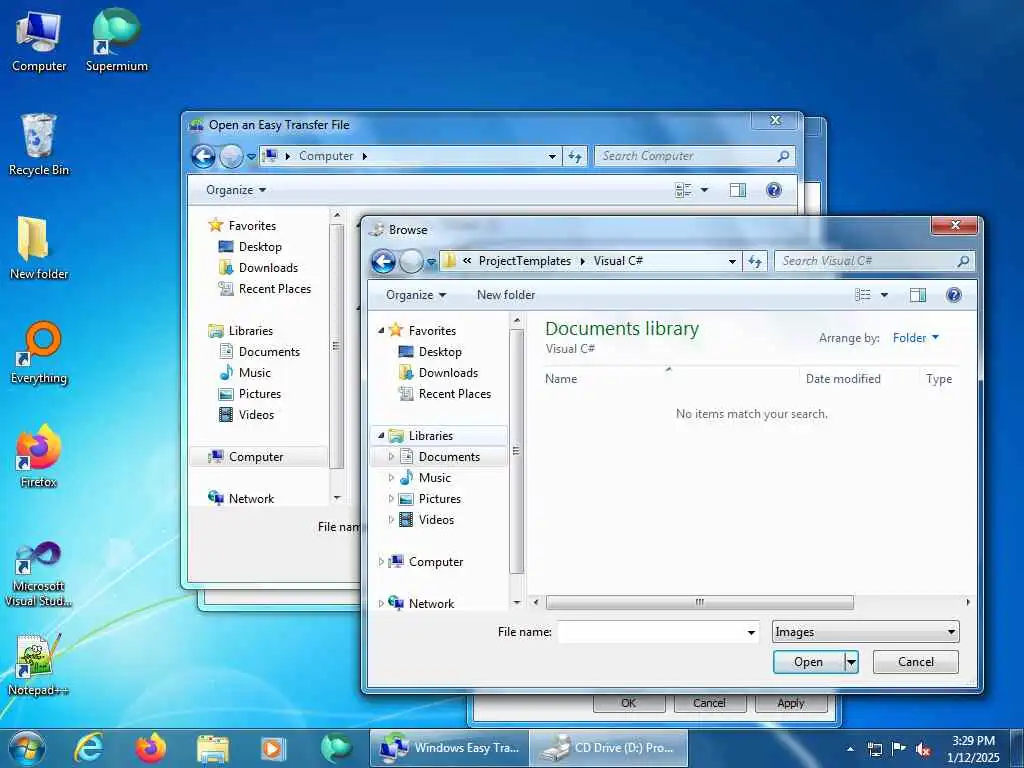This screenshot has height=768, width=1024.
Task: Click Action Center flag in system tray
Action: (x=899, y=749)
